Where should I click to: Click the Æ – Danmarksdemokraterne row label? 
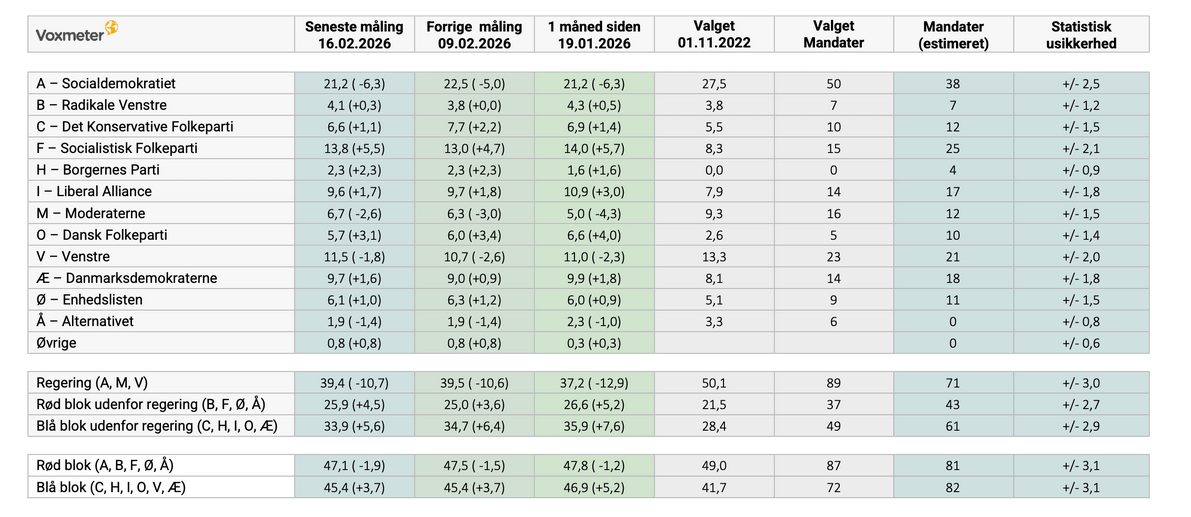point(126,278)
